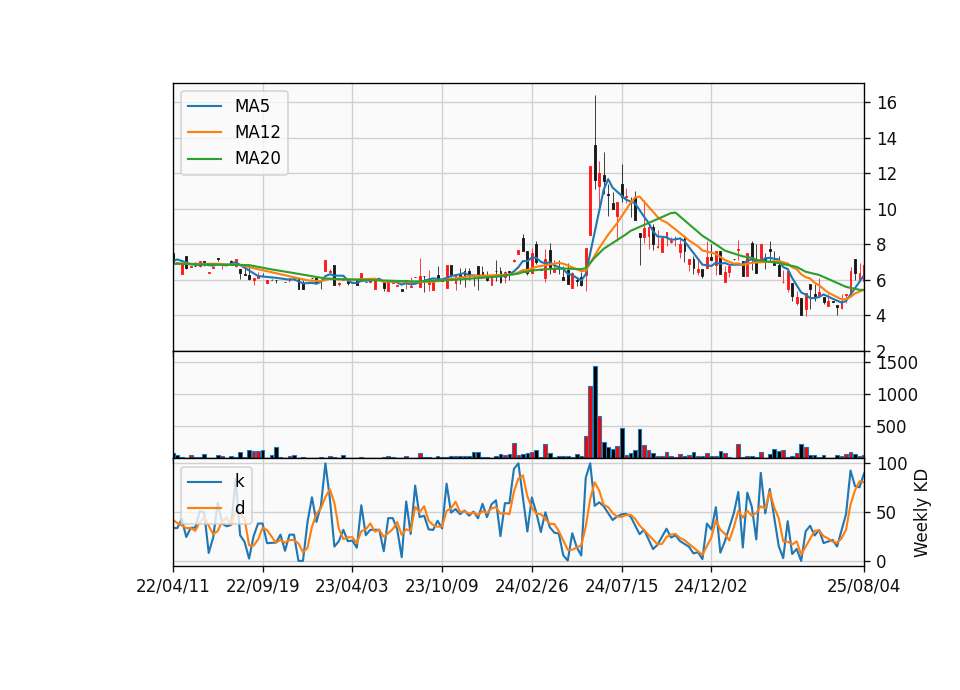
Task: Click the volume axis value 1000
Action: pyautogui.click(x=897, y=395)
